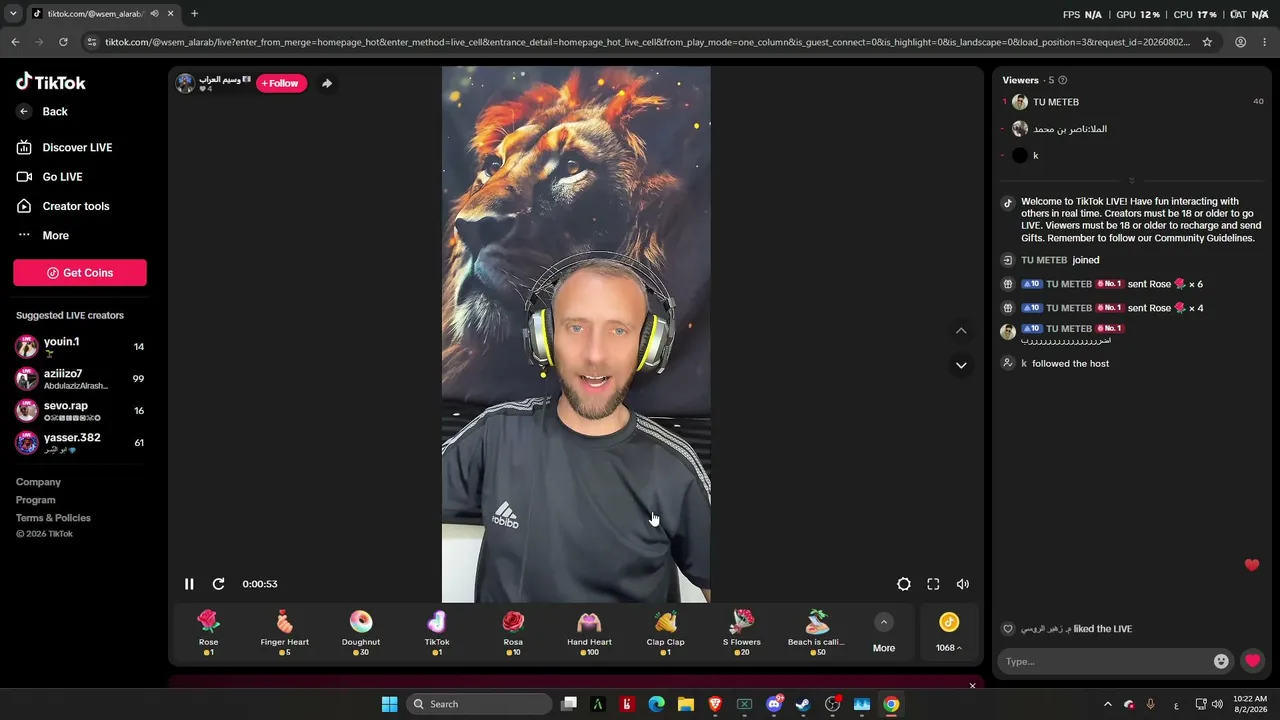The height and width of the screenshot is (720, 1280).
Task: Open Steam from taskbar
Action: pos(802,704)
